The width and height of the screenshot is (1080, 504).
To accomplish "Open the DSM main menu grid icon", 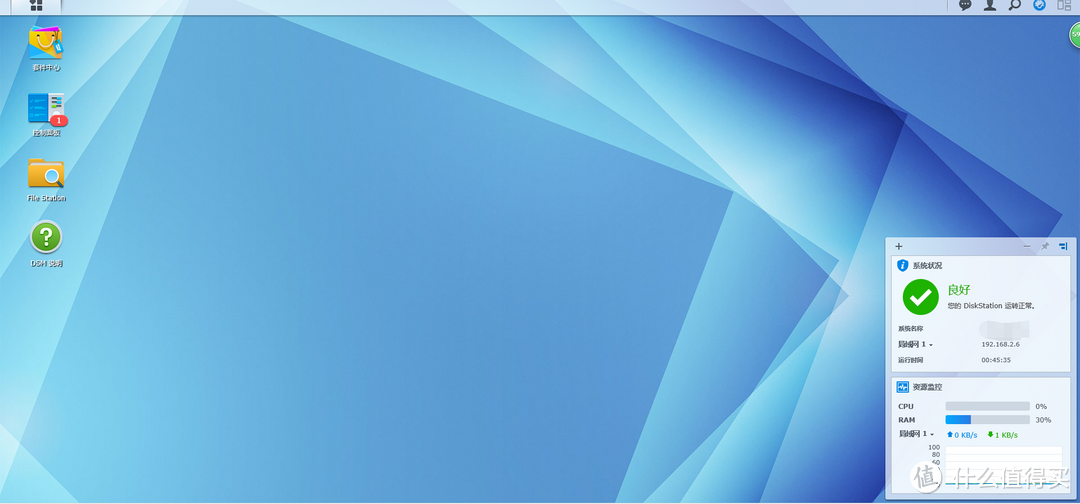I will click(x=37, y=6).
